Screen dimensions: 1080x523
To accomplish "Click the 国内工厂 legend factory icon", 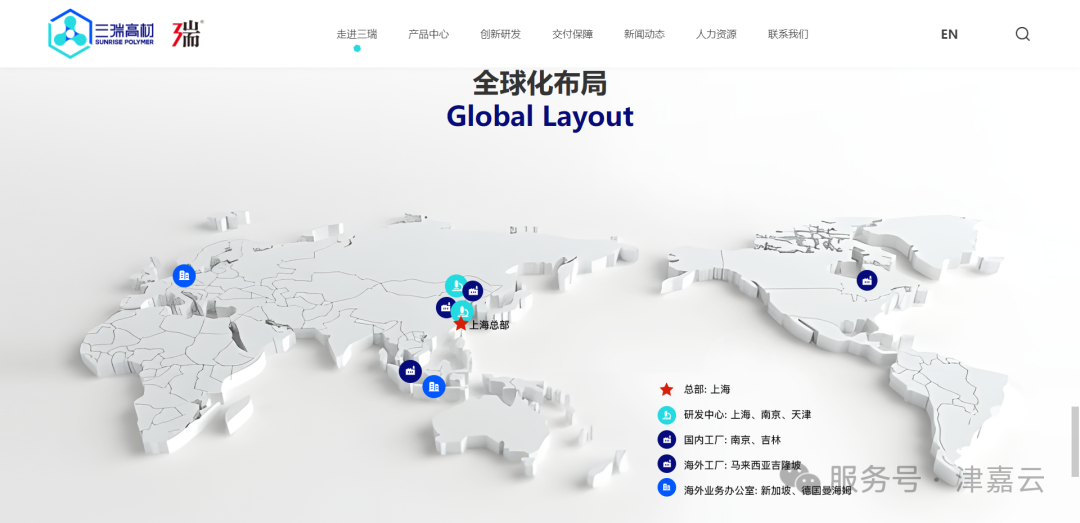I will click(x=666, y=439).
